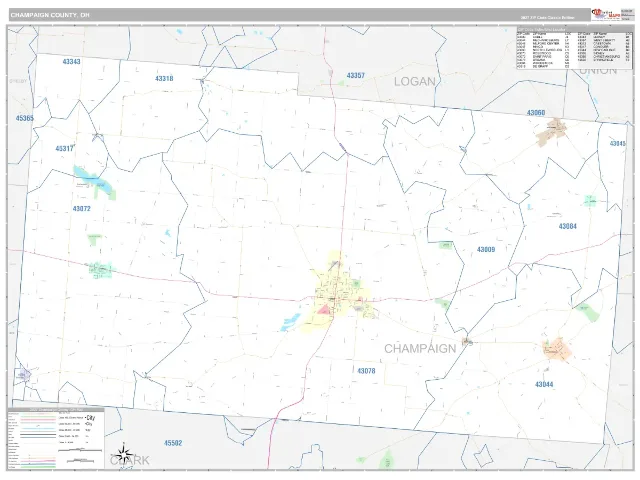
Task: Click the purple town at the southwest corner
Action: (x=23, y=374)
